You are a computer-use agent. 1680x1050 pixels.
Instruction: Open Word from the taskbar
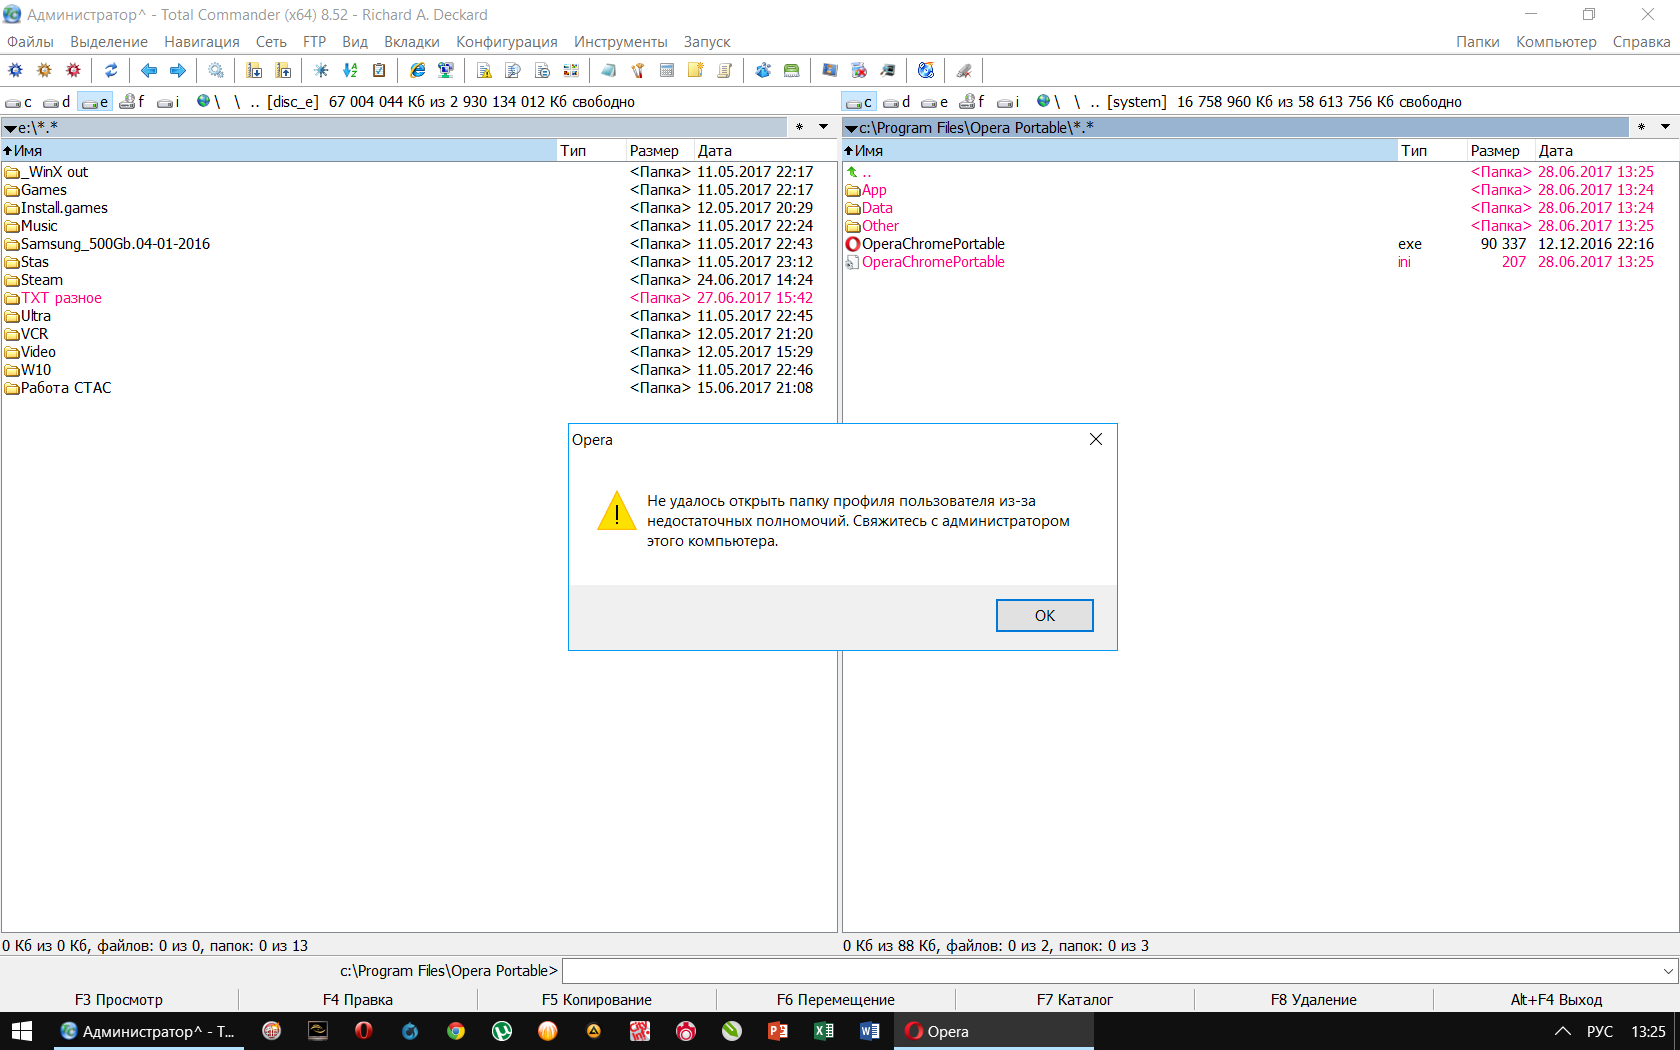[x=870, y=1031]
